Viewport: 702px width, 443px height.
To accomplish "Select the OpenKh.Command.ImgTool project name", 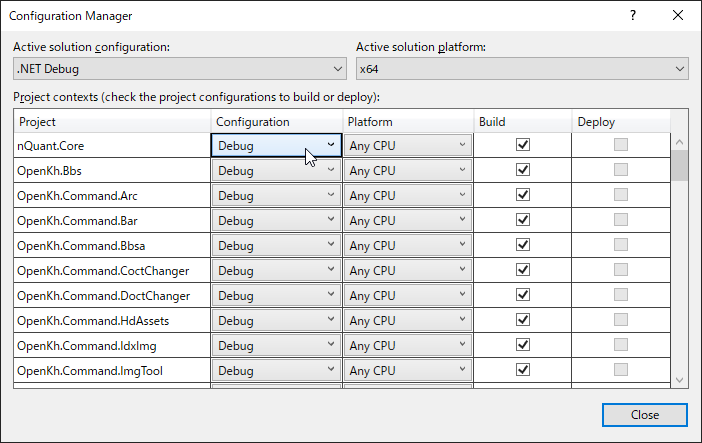I will (90, 371).
